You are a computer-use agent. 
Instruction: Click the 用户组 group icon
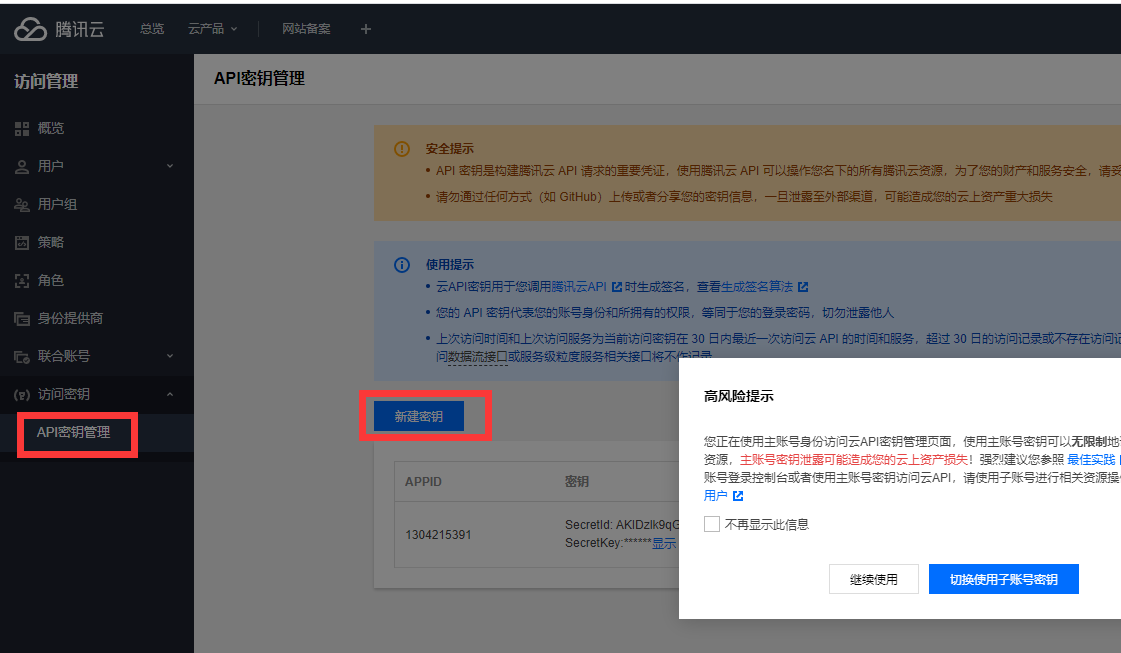tap(22, 205)
